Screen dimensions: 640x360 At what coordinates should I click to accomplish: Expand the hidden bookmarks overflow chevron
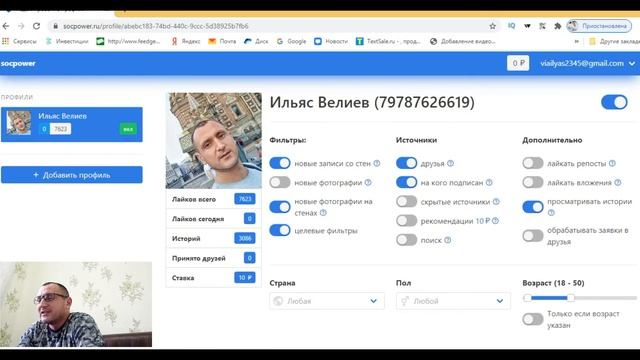pos(576,41)
